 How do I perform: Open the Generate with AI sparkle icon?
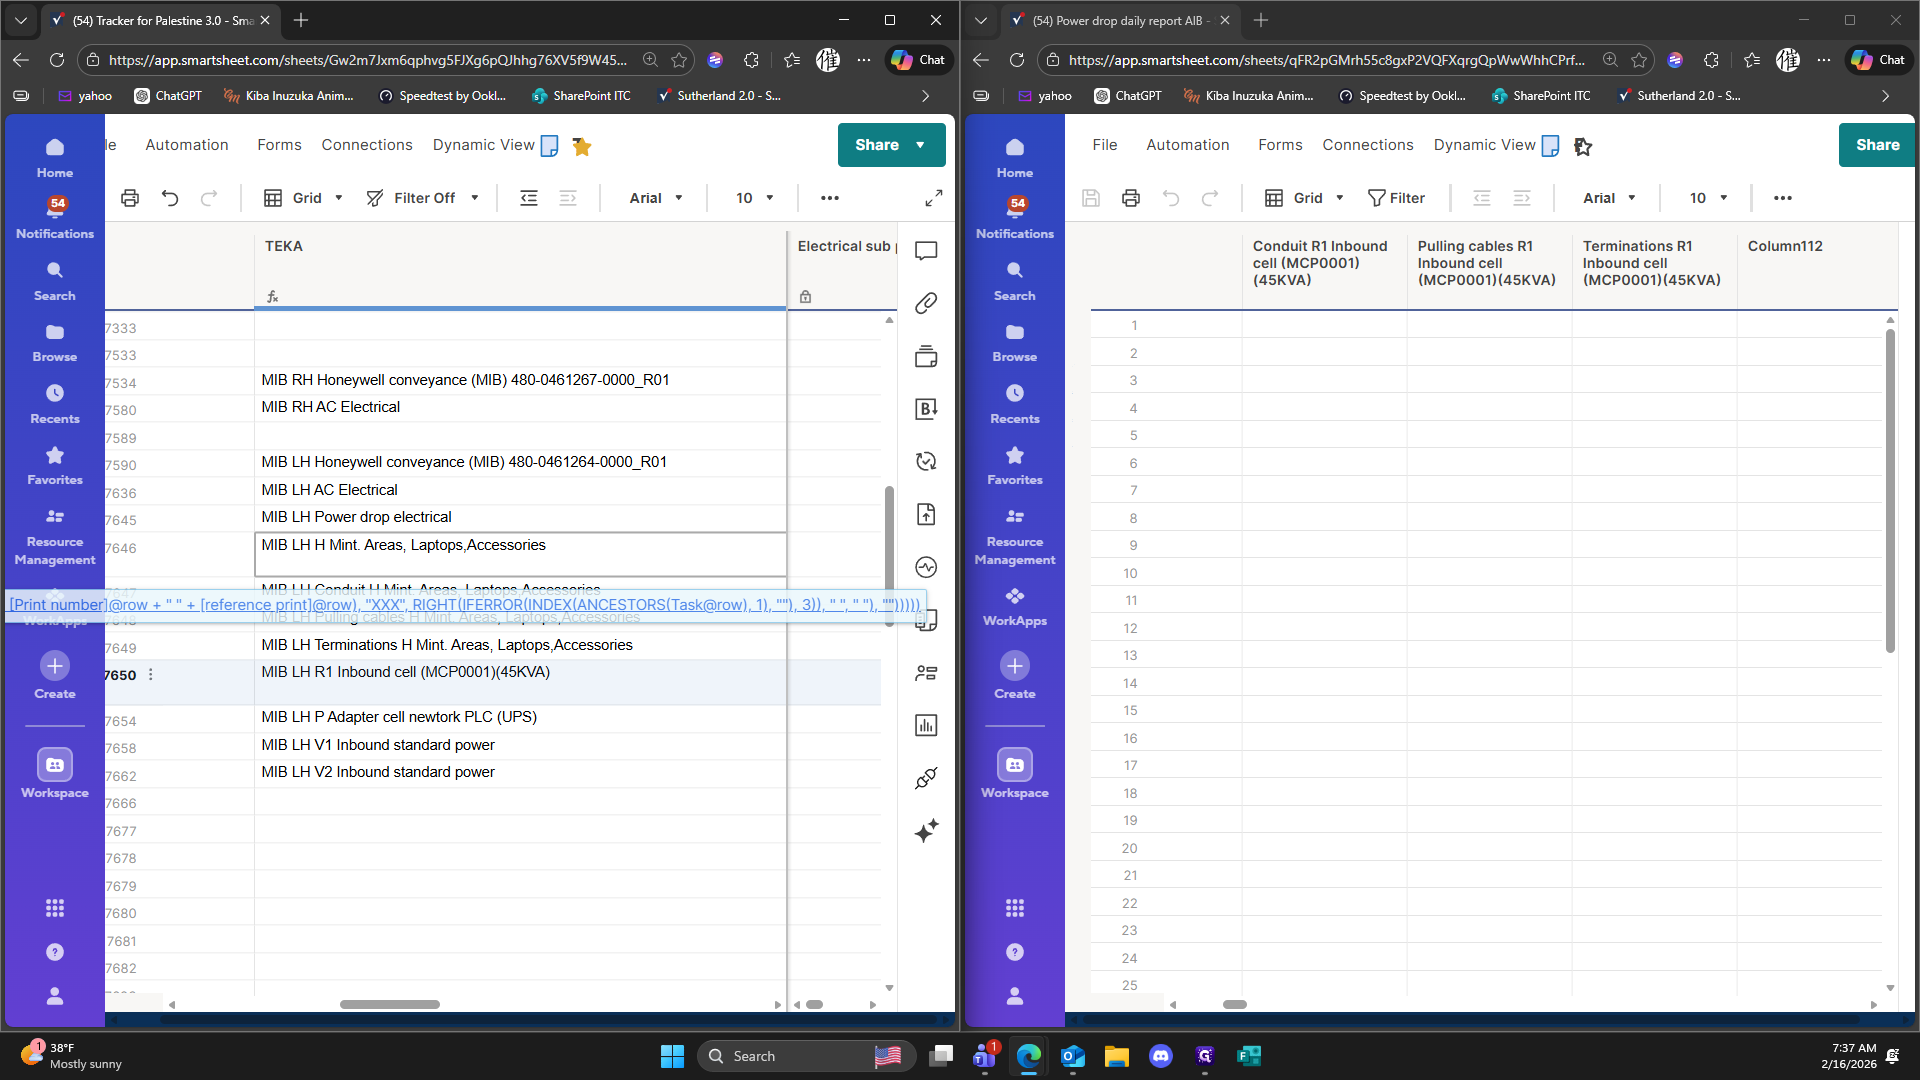(926, 831)
